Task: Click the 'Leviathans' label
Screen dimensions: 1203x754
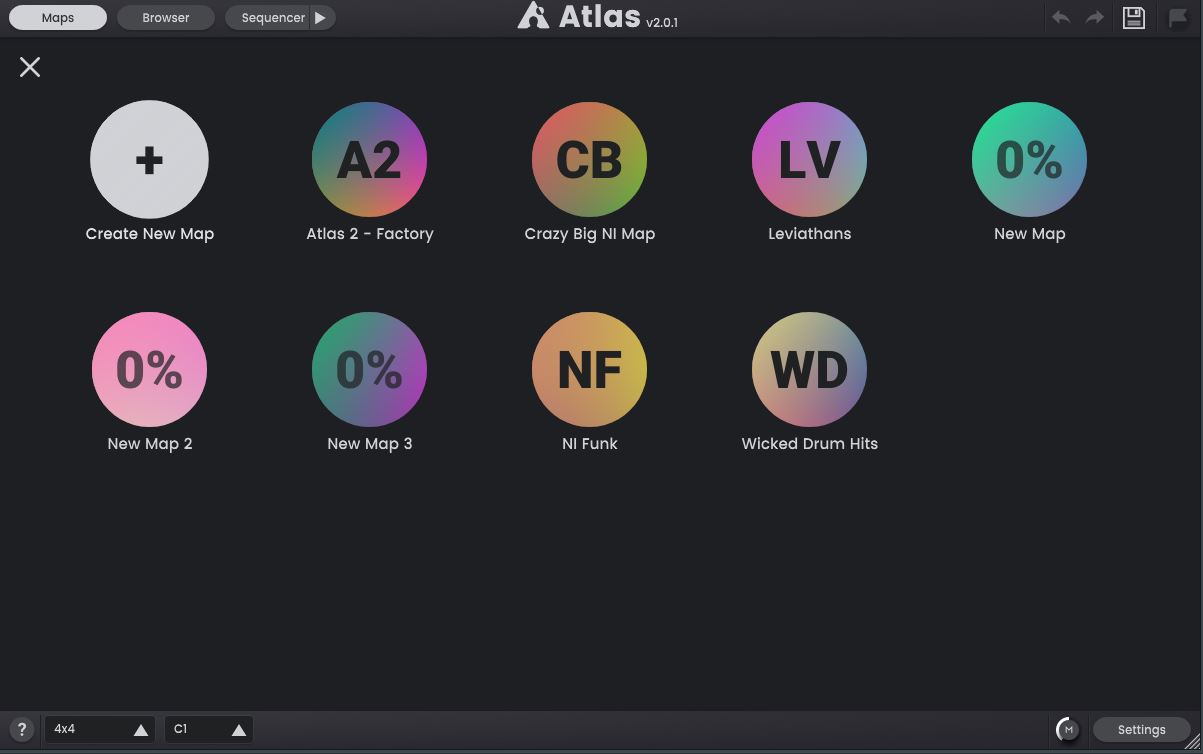Action: coord(810,234)
